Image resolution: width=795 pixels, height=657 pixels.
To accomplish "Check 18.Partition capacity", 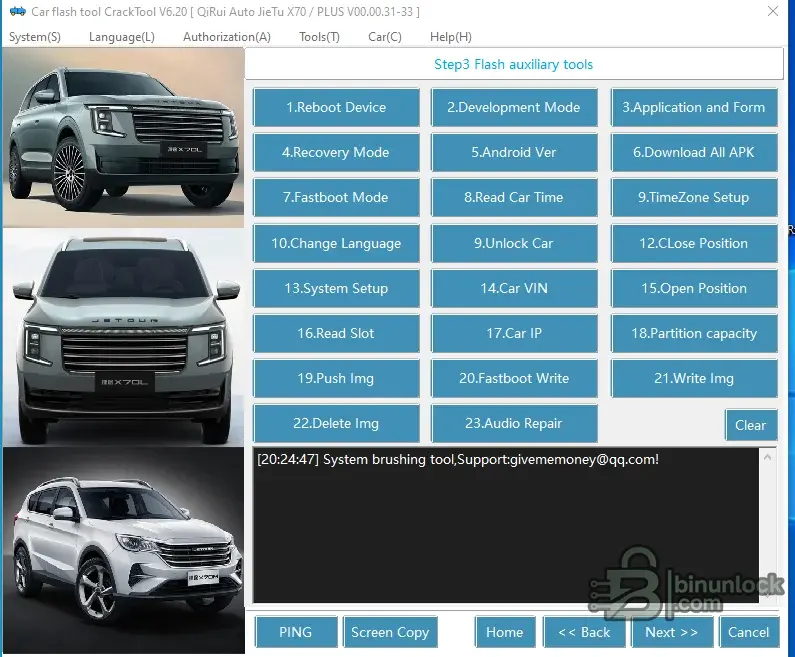I will [694, 334].
